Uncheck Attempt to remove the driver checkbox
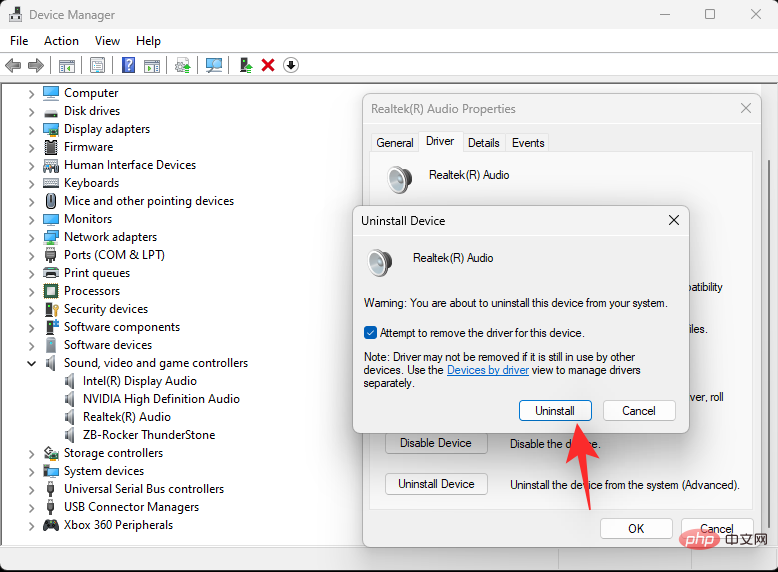 point(370,332)
